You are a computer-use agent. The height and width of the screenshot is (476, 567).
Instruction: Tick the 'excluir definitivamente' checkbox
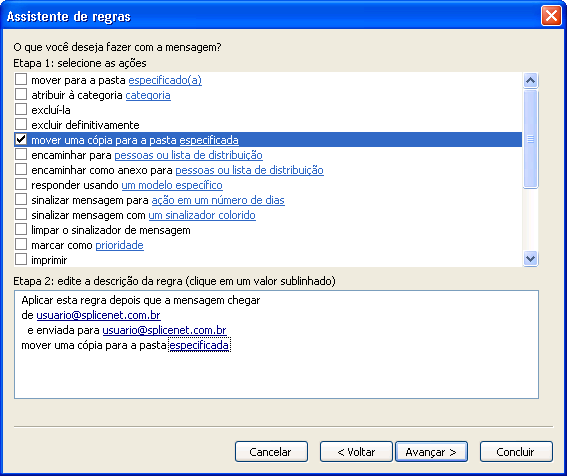21,124
